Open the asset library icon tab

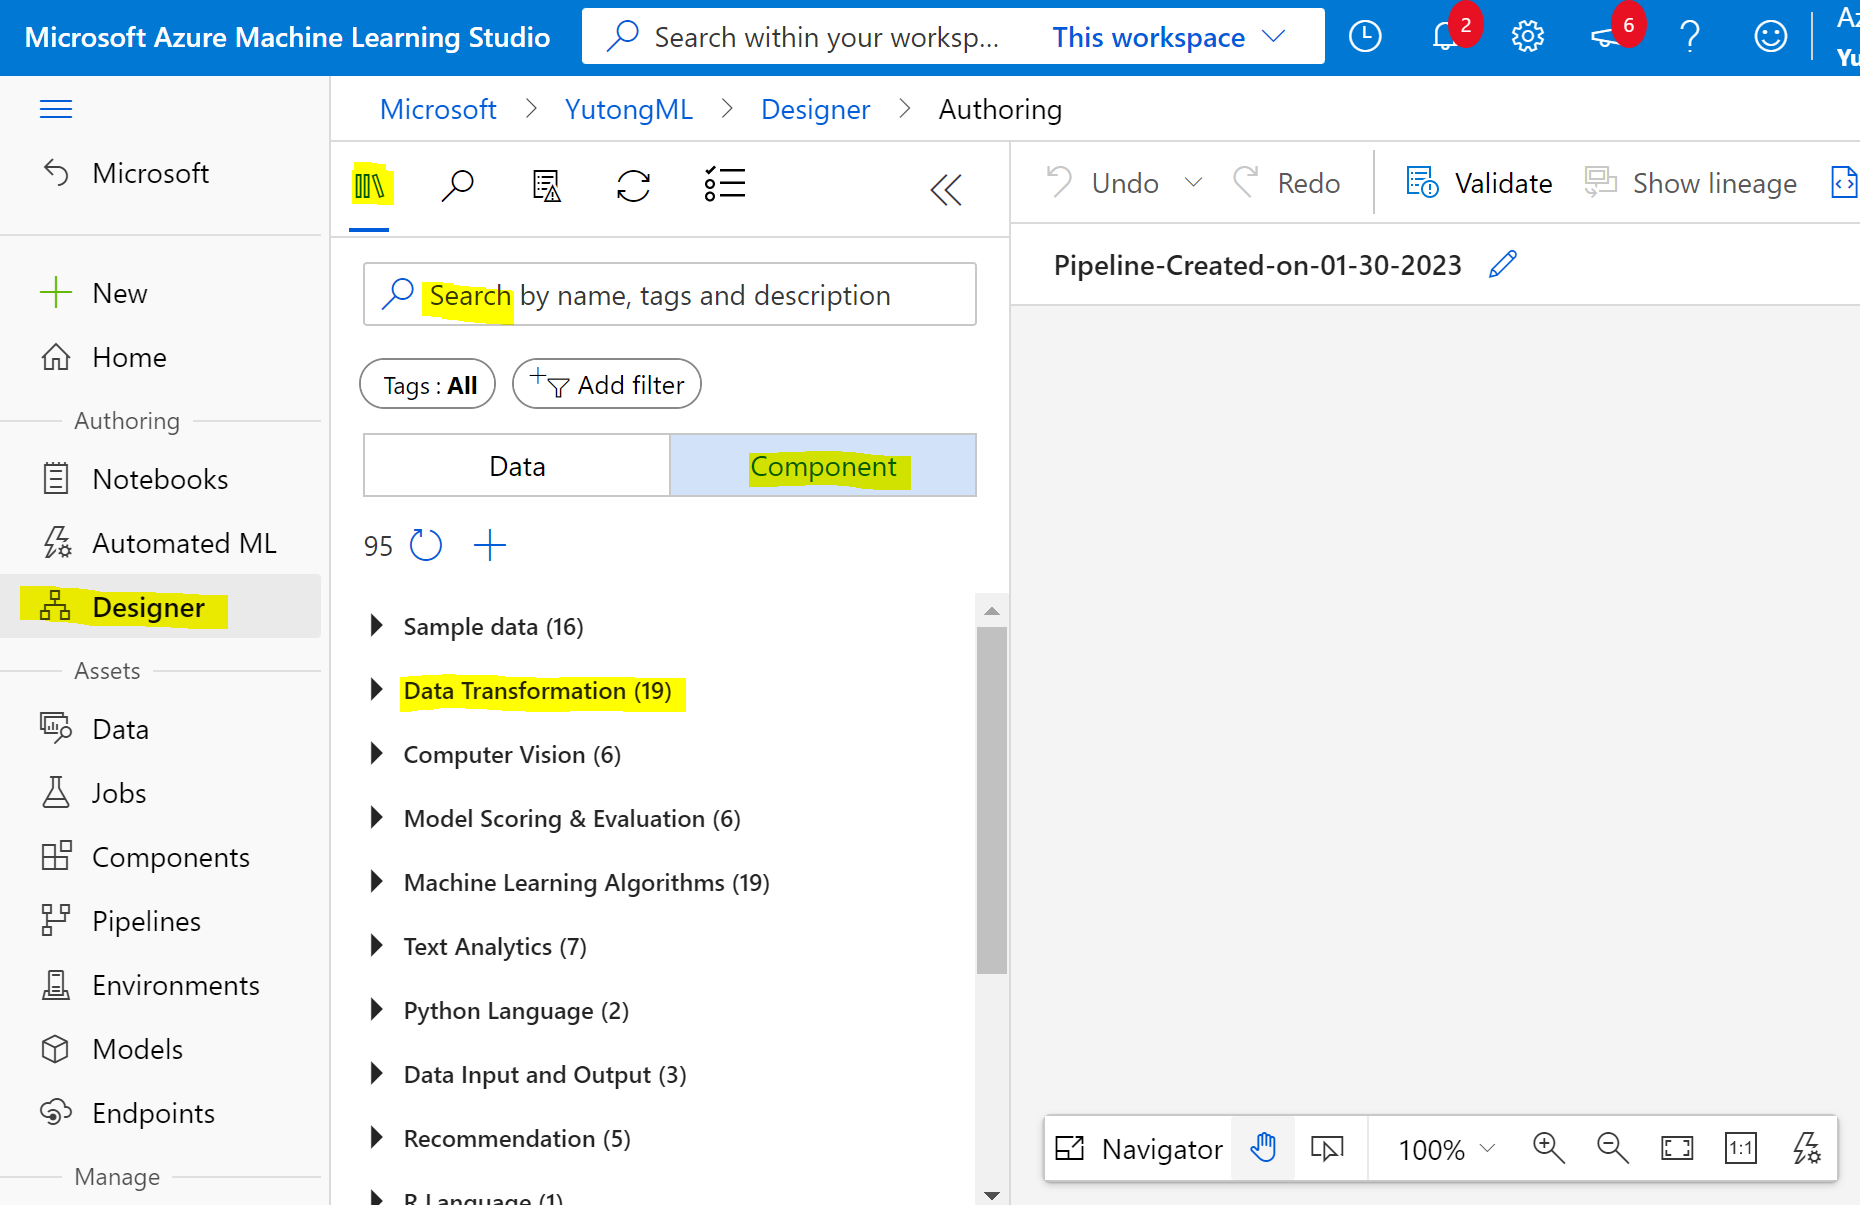(369, 185)
